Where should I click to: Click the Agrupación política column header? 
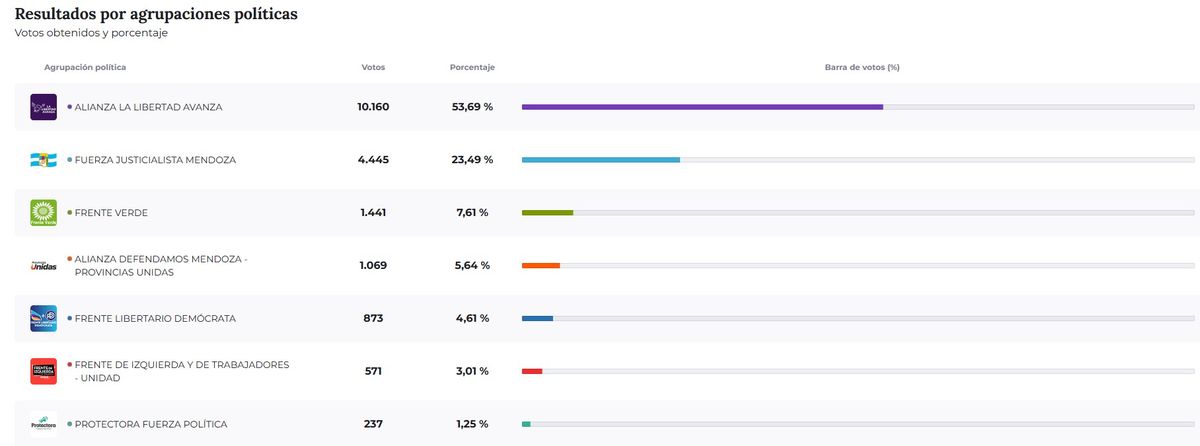click(85, 67)
